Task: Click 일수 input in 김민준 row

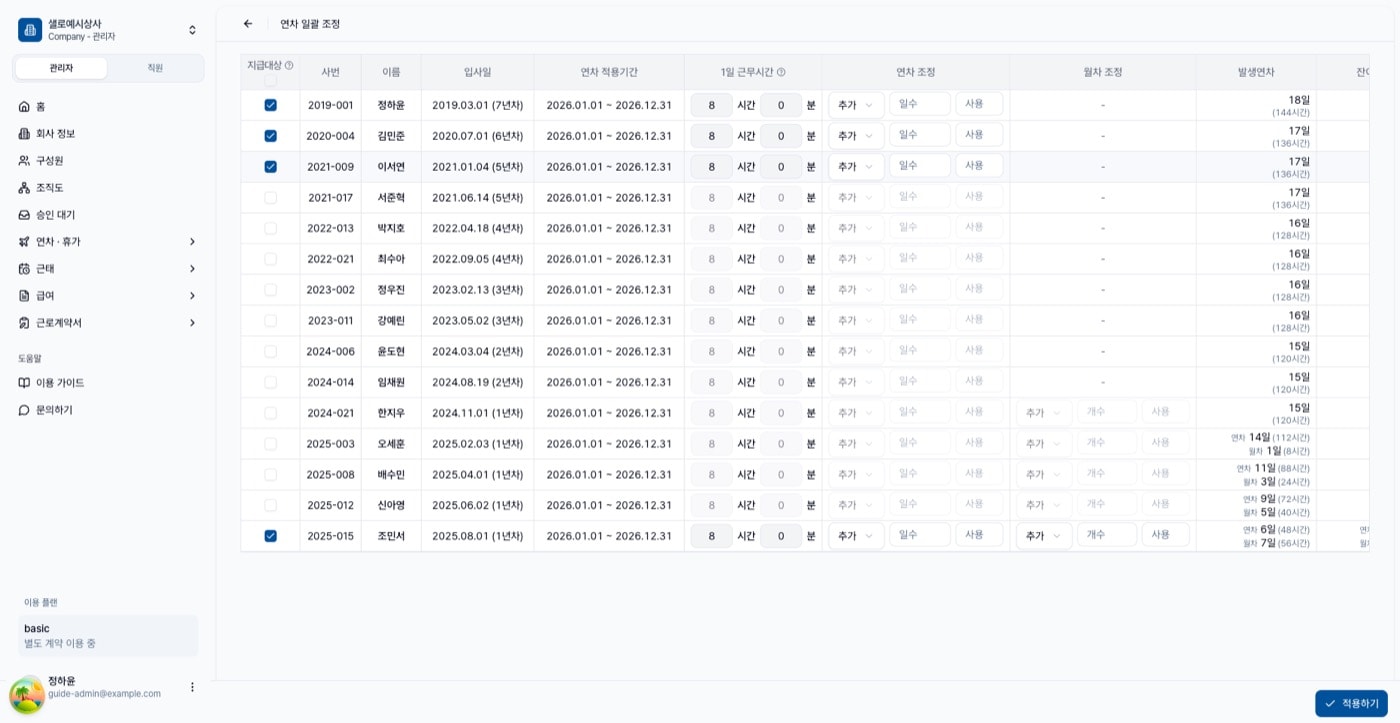Action: coord(920,135)
